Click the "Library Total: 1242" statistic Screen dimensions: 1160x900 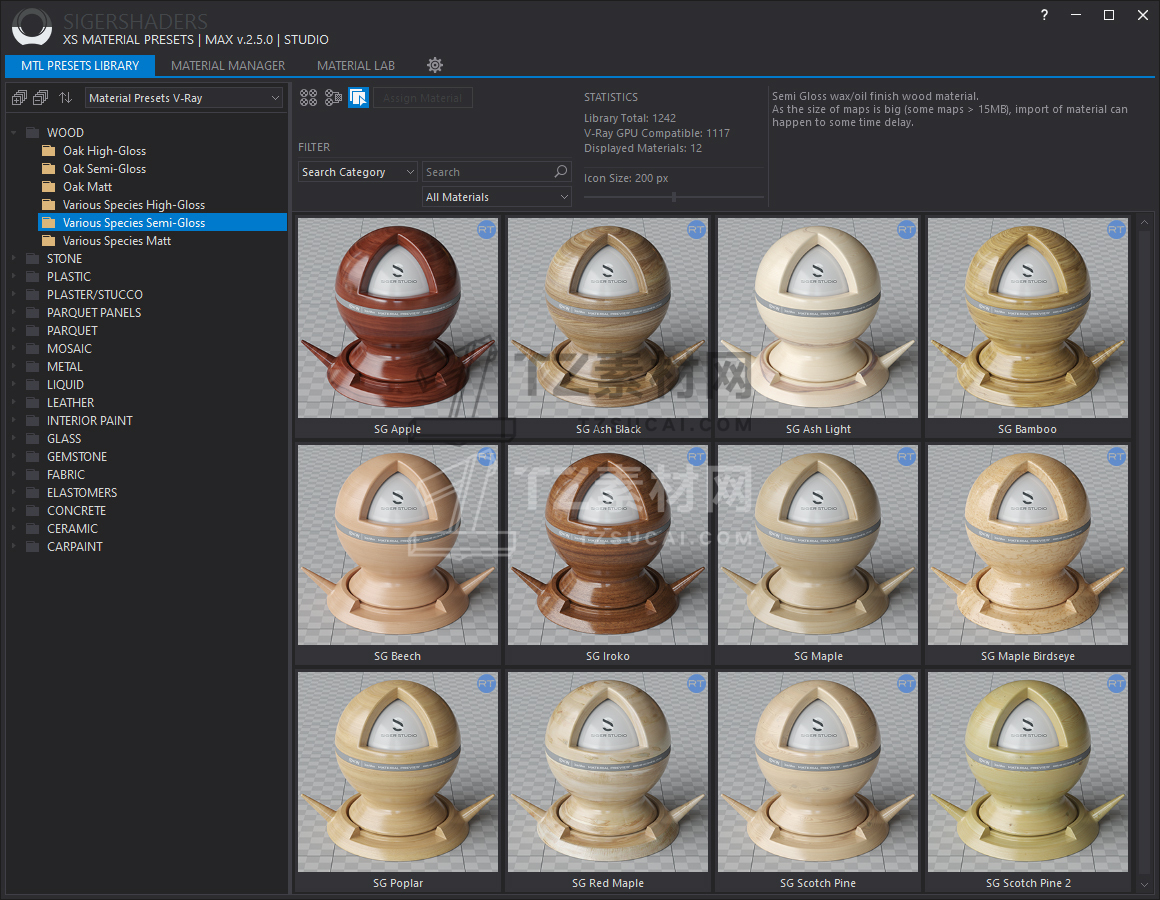coord(630,118)
